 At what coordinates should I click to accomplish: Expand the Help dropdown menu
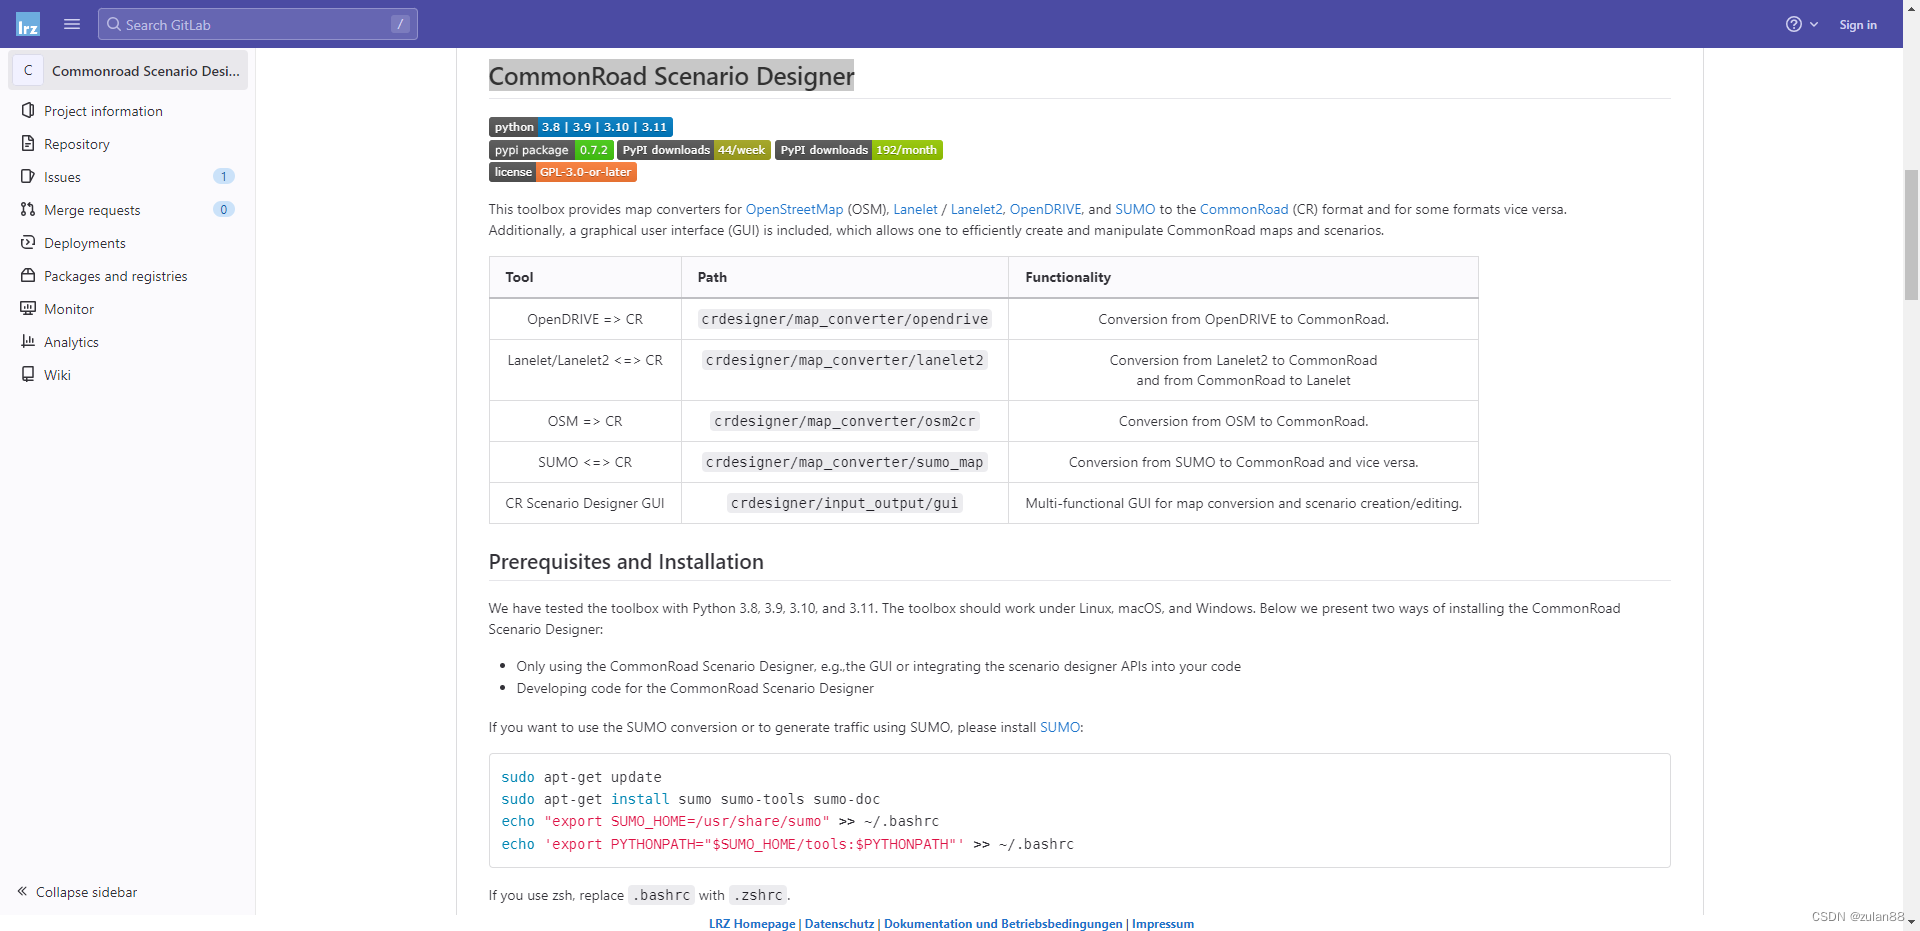1802,24
